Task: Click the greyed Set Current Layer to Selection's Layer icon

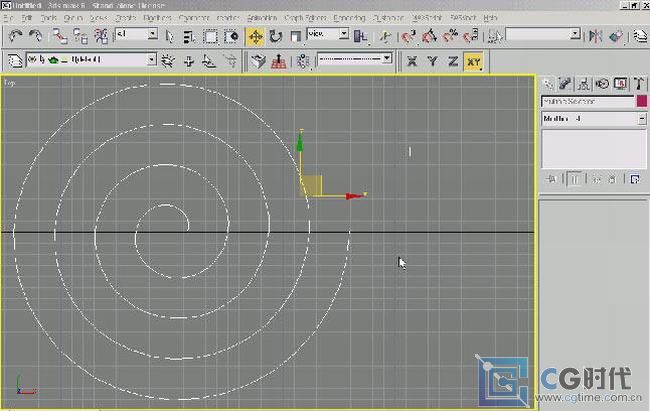Action: tap(230, 61)
